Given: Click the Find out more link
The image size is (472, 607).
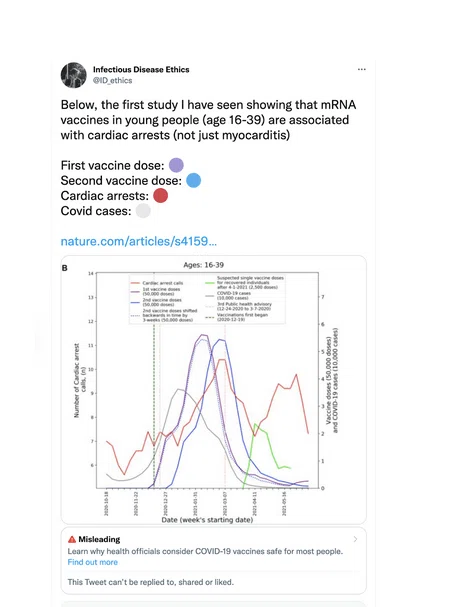Looking at the screenshot, I should (93, 562).
